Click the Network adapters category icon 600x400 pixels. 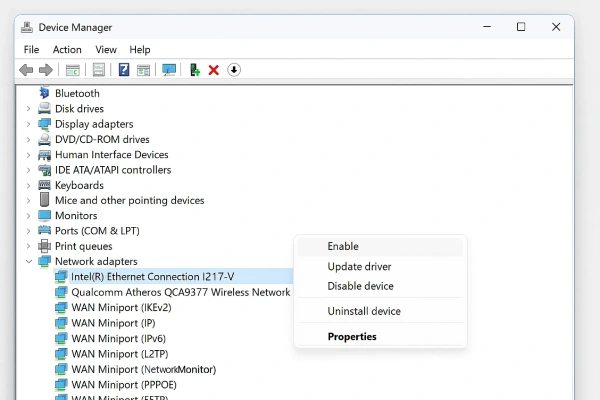(44, 261)
